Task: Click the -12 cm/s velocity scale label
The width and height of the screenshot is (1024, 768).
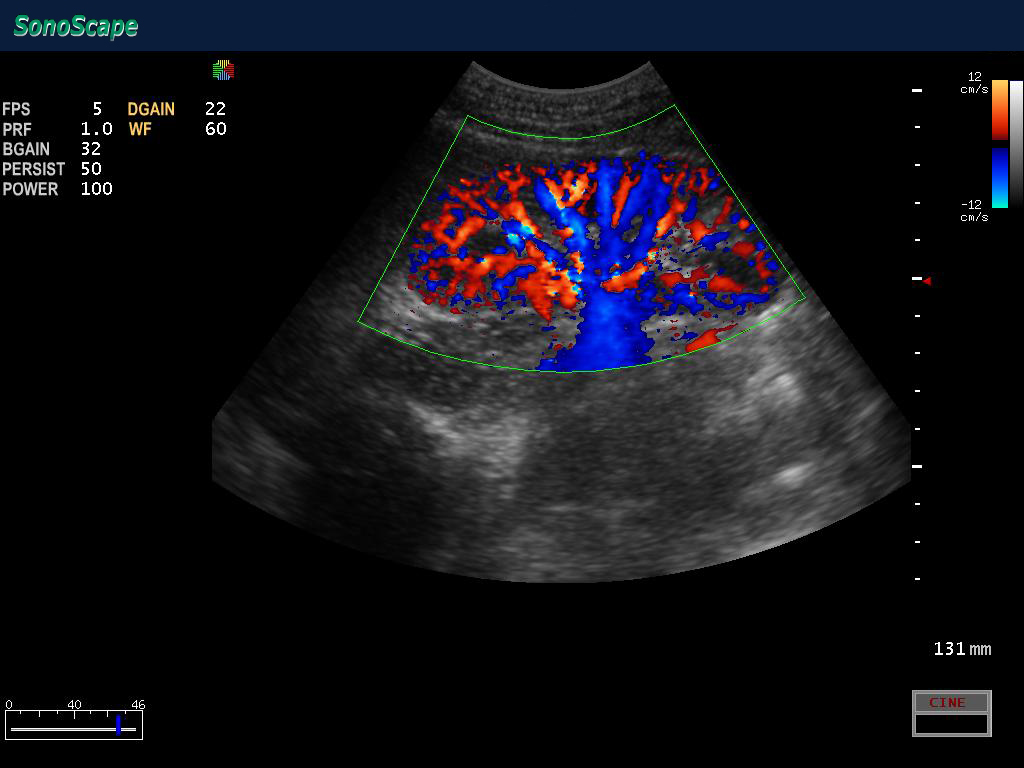Action: coord(973,210)
